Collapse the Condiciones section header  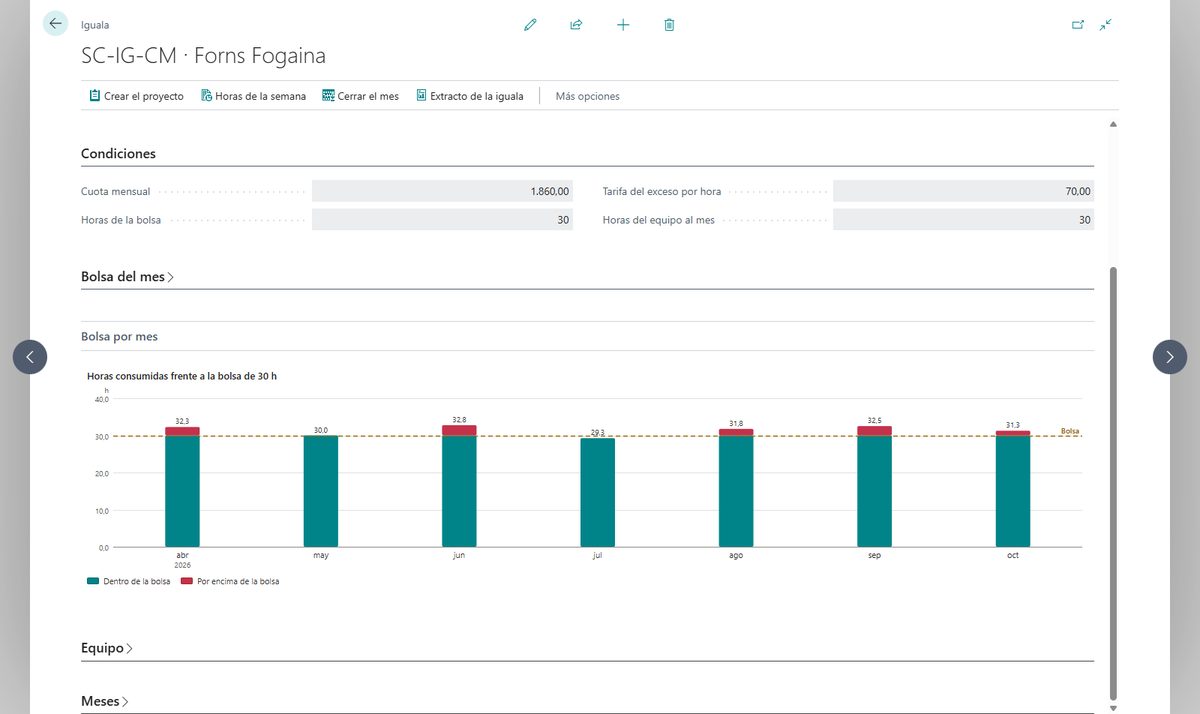[x=118, y=154]
